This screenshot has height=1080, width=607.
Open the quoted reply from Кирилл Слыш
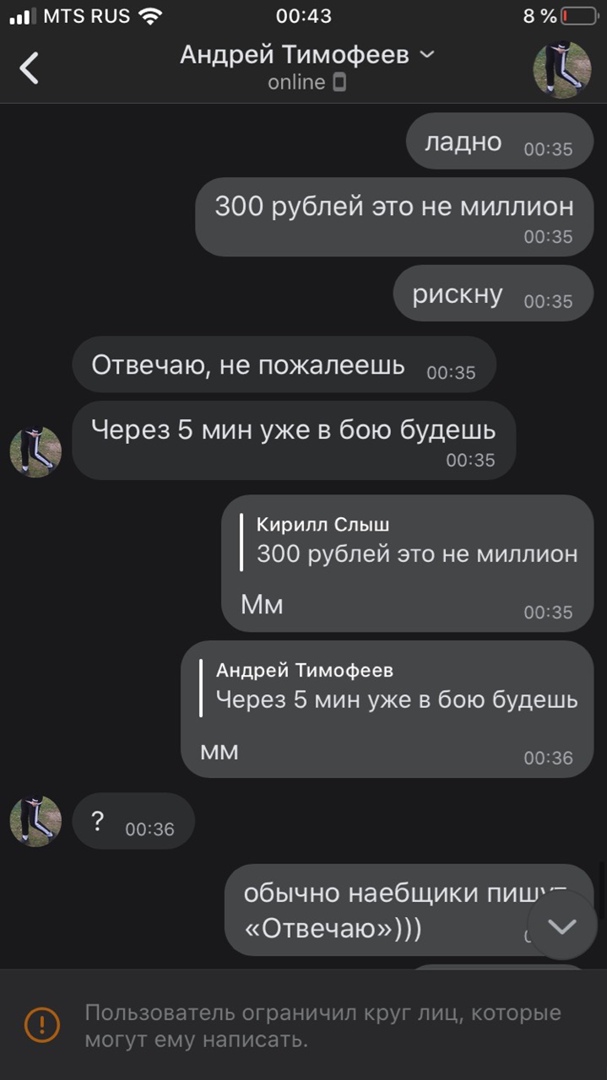click(x=409, y=542)
